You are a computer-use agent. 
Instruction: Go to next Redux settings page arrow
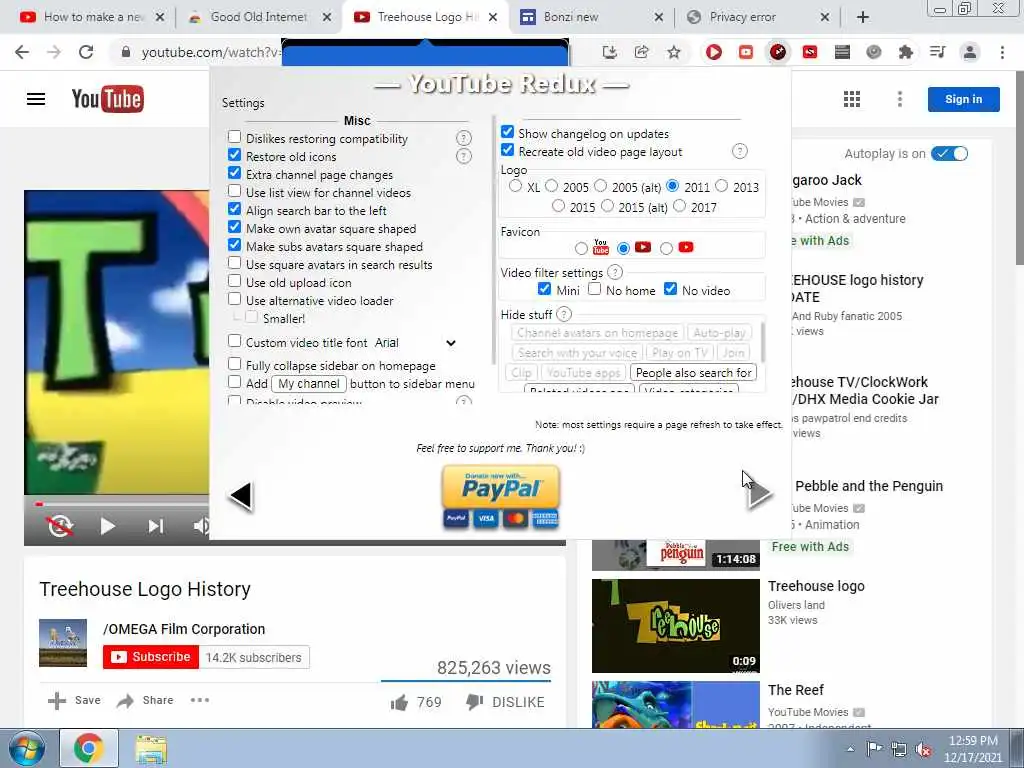pos(760,493)
